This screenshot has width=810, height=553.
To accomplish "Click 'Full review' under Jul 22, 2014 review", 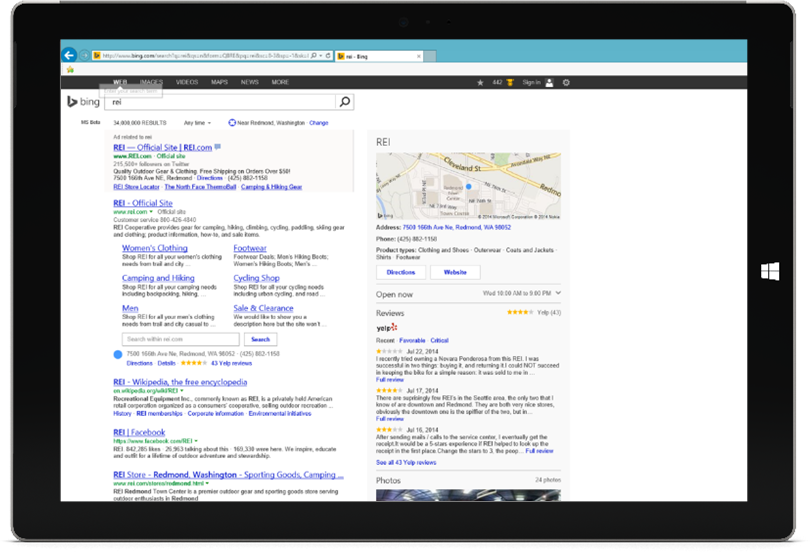I will click(390, 380).
